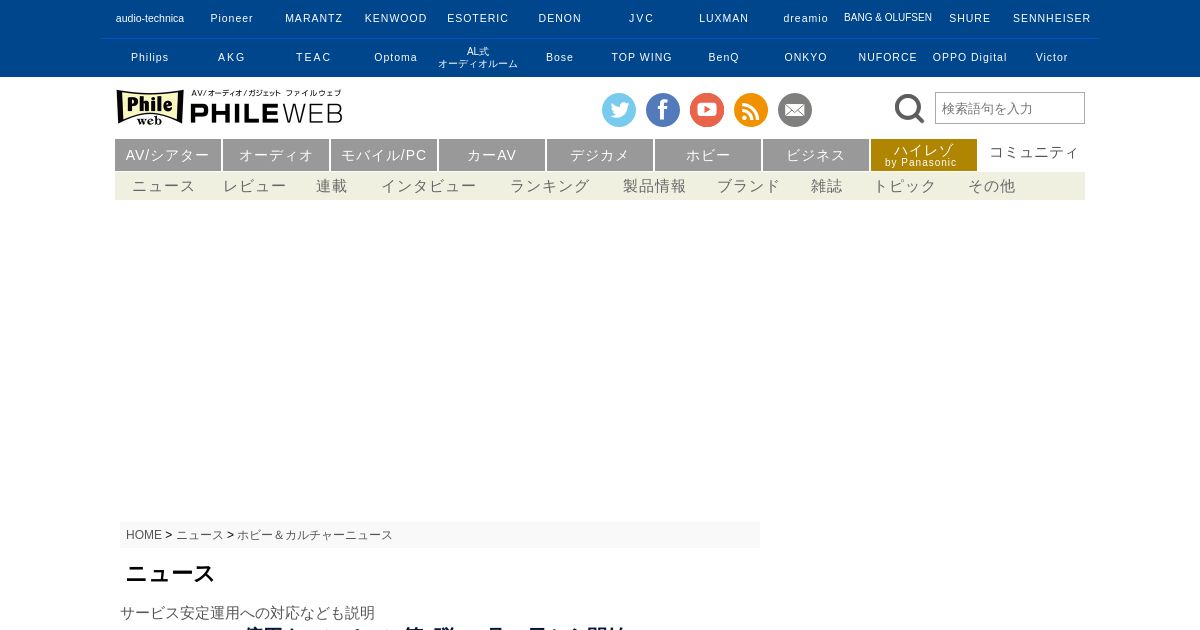This screenshot has width=1200, height=630.
Task: Go to TEAC brand link
Action: [x=314, y=57]
